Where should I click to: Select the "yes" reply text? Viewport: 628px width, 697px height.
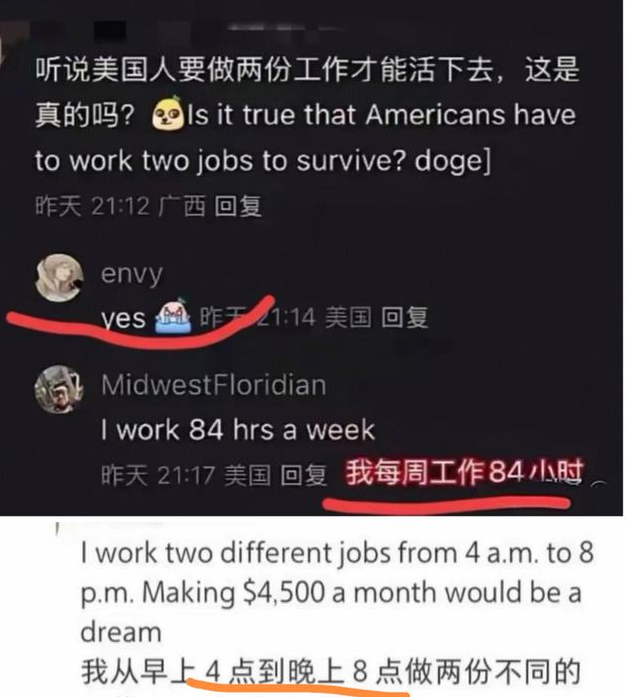123,319
